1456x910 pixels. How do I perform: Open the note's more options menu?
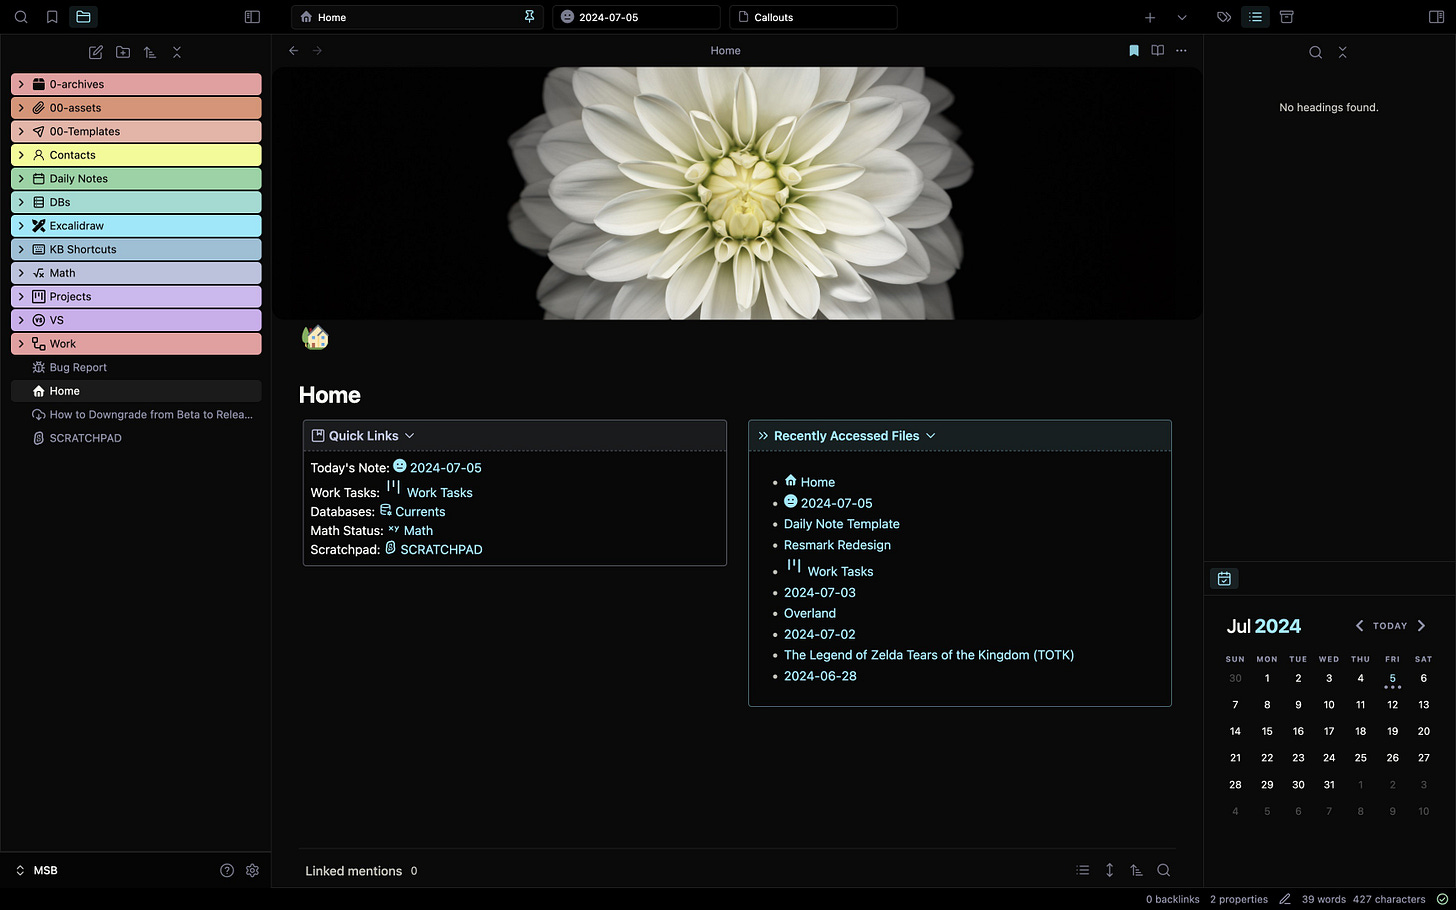point(1182,50)
